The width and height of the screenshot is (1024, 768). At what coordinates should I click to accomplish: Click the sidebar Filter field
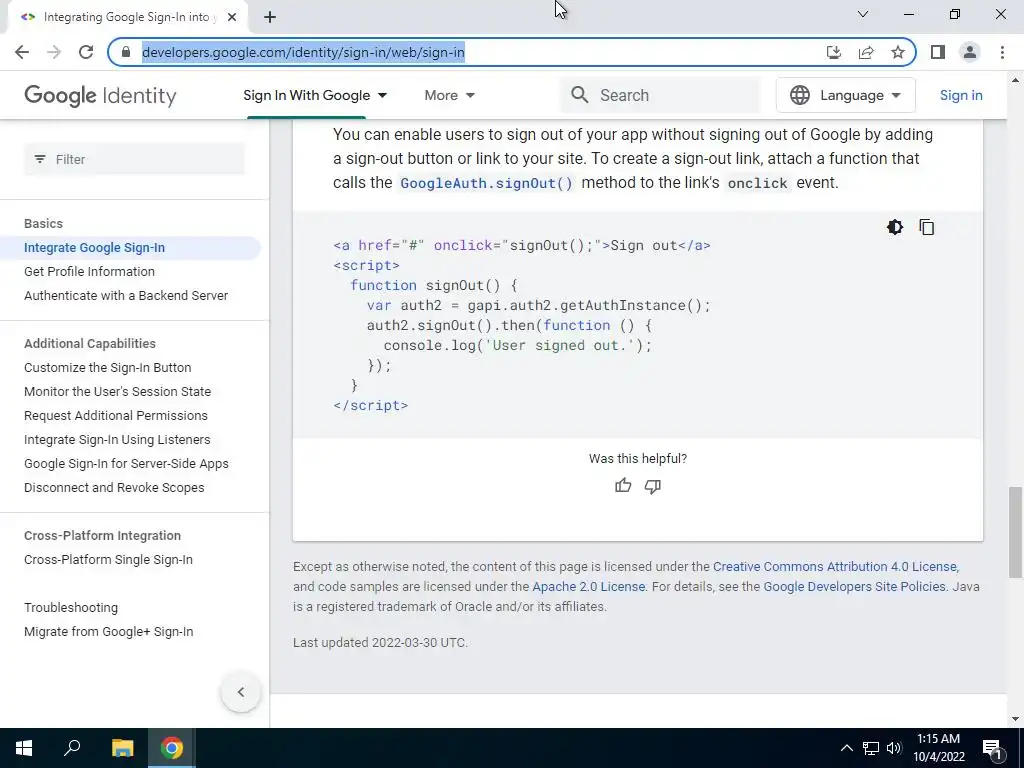(135, 159)
